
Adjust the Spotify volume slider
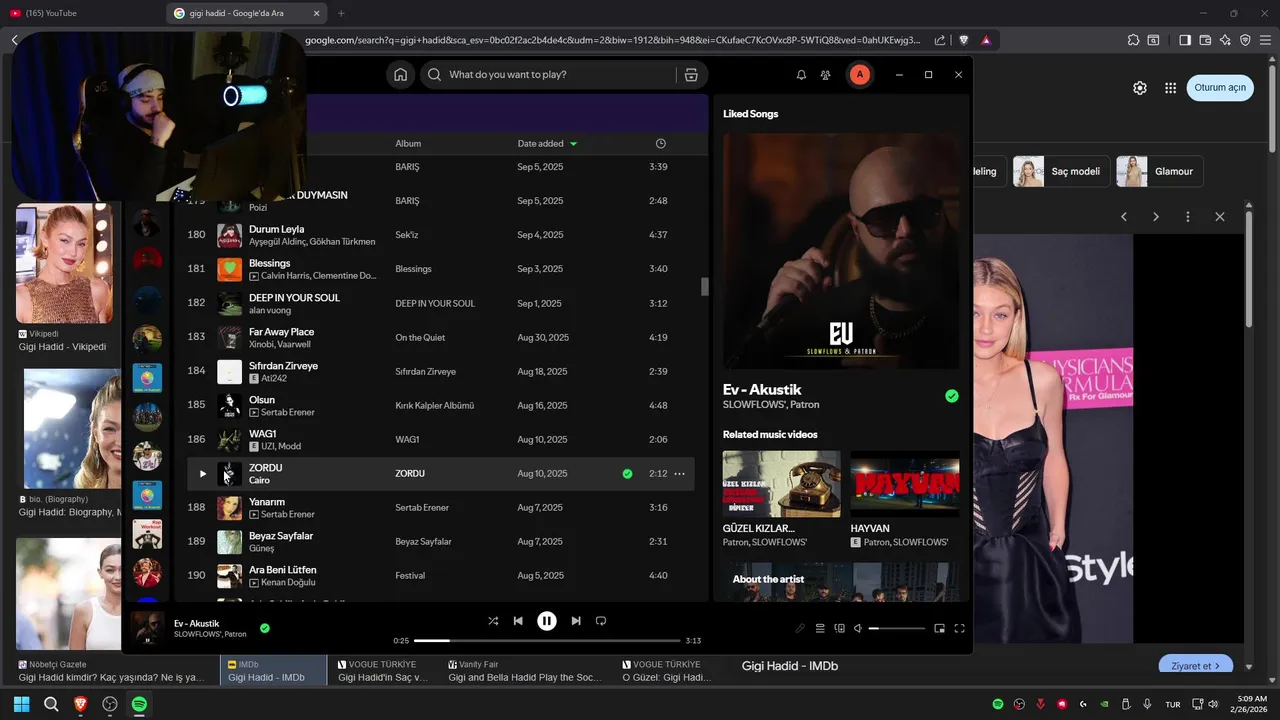(897, 628)
